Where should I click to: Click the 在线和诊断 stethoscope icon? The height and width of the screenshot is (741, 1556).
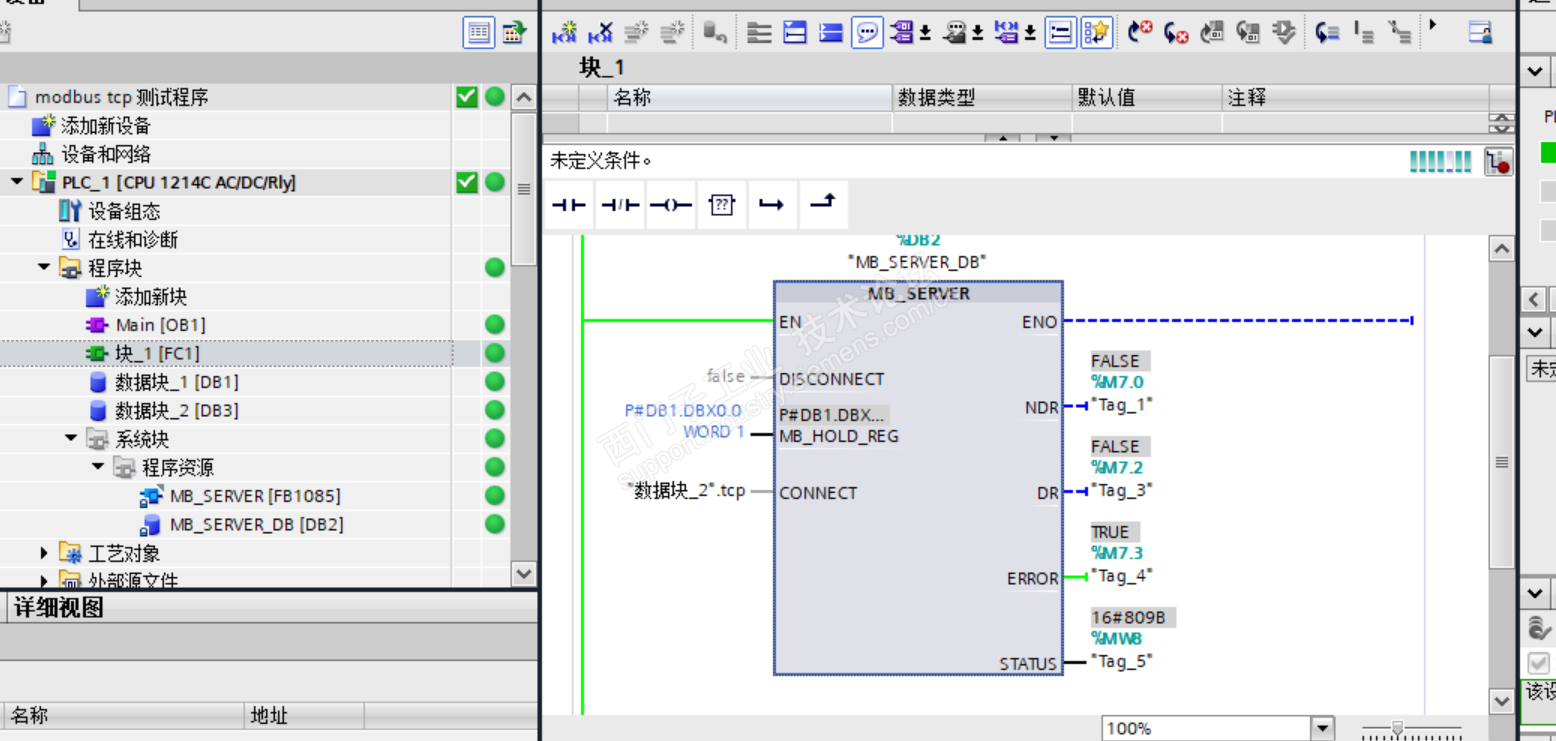tap(69, 240)
